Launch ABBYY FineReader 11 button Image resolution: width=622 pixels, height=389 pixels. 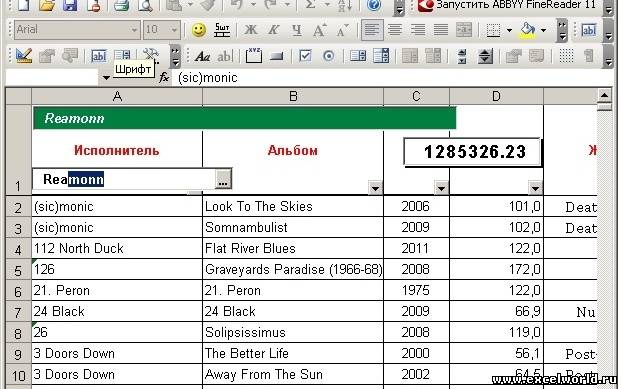pyautogui.click(x=507, y=6)
